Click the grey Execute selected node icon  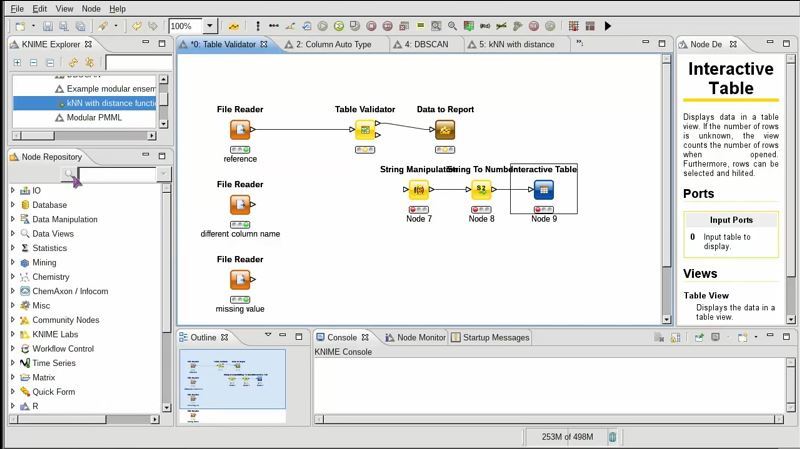322,26
